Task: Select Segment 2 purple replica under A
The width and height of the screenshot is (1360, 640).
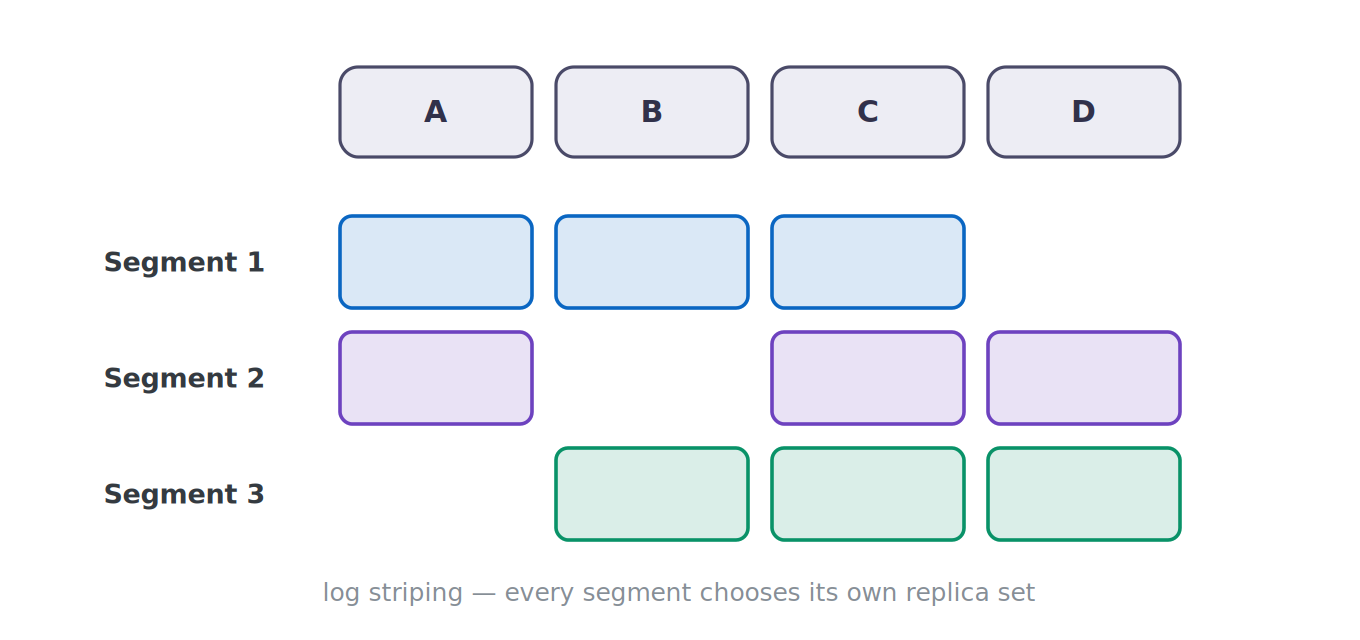Action: [436, 378]
